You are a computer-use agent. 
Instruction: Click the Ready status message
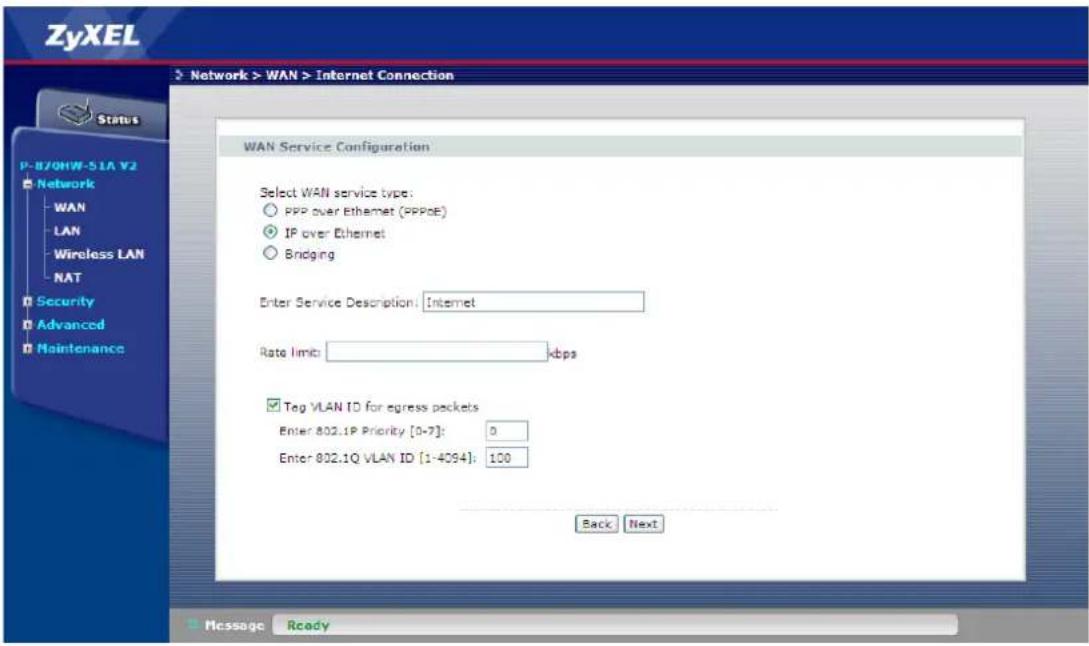(x=308, y=626)
